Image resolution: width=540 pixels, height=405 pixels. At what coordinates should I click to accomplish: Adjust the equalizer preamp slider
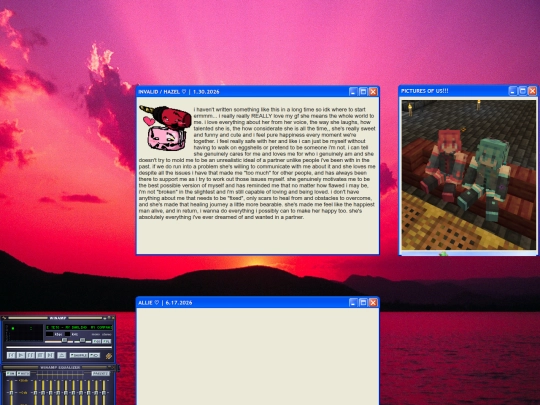(11, 393)
